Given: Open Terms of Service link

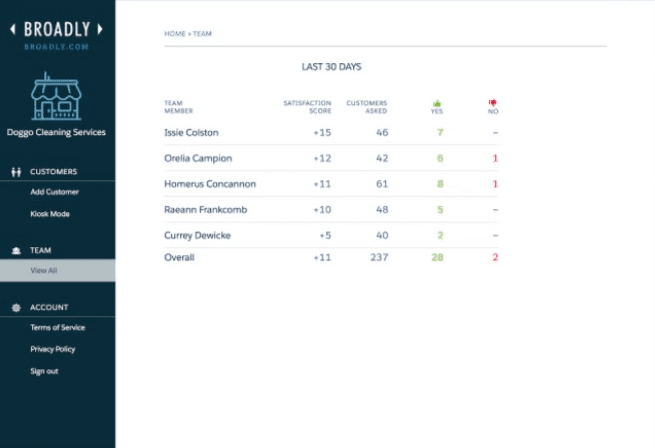Looking at the screenshot, I should coord(58,327).
